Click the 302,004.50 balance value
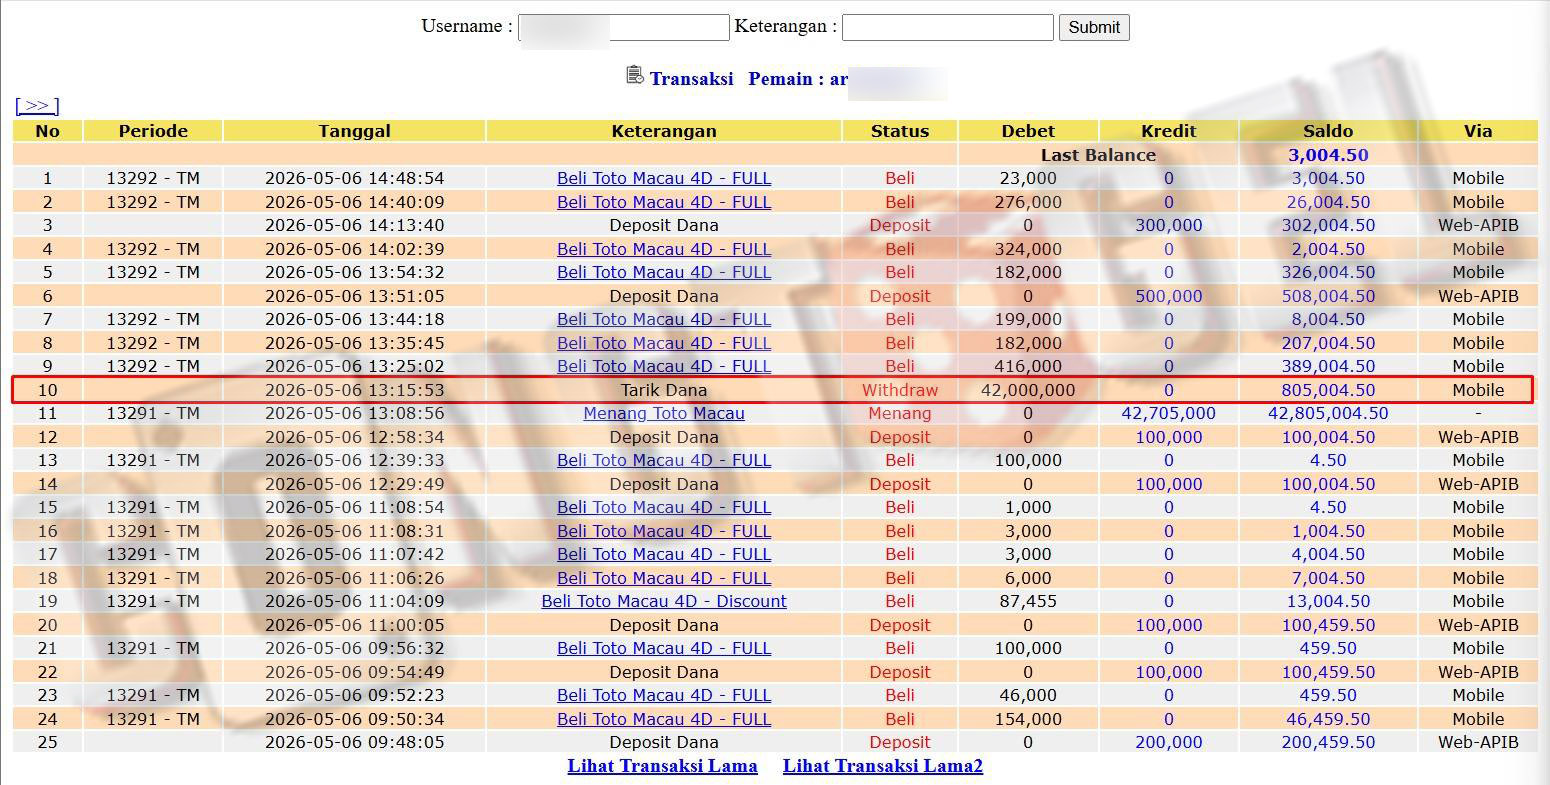Image resolution: width=1550 pixels, height=785 pixels. [1328, 225]
